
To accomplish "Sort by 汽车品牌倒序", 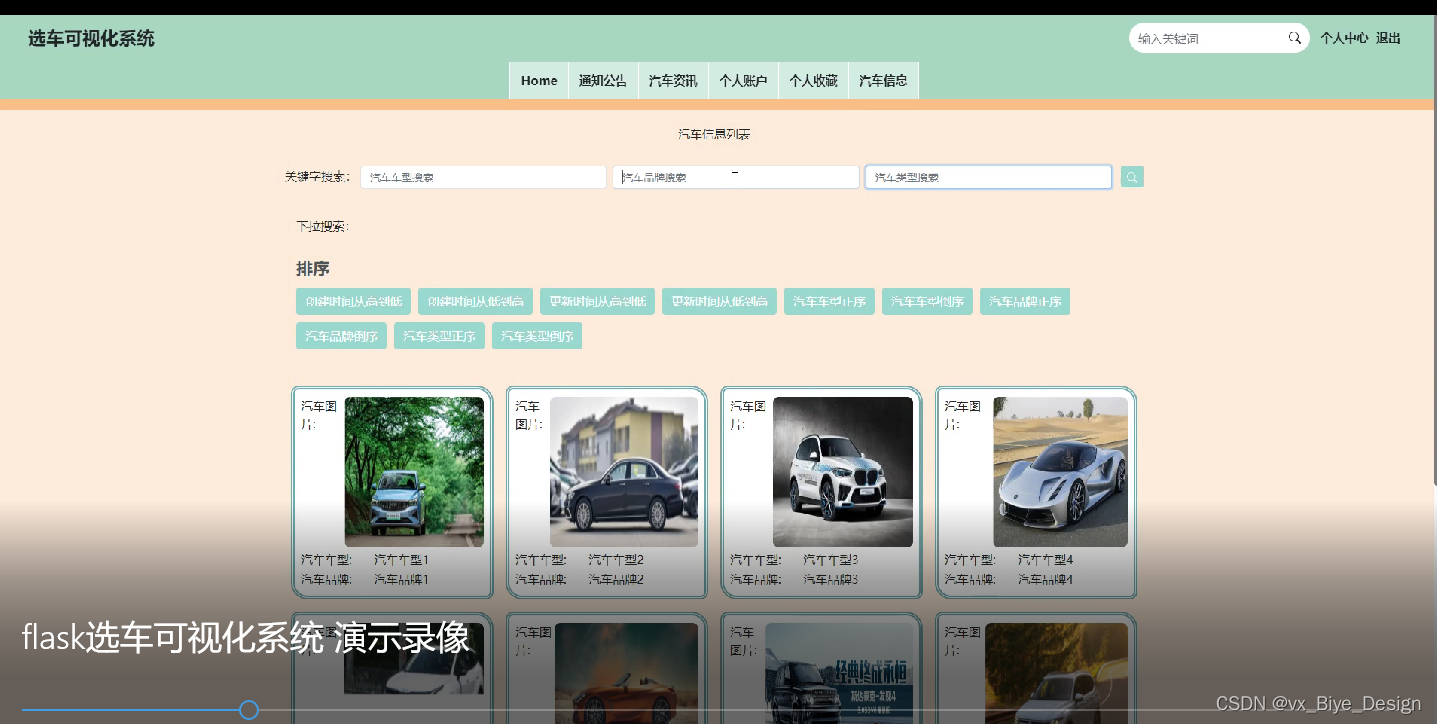I will coord(341,336).
